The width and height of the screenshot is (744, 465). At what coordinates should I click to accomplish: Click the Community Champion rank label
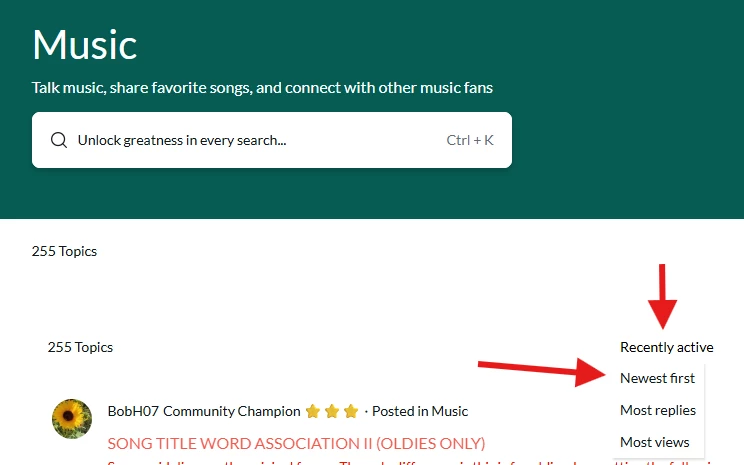tap(232, 411)
